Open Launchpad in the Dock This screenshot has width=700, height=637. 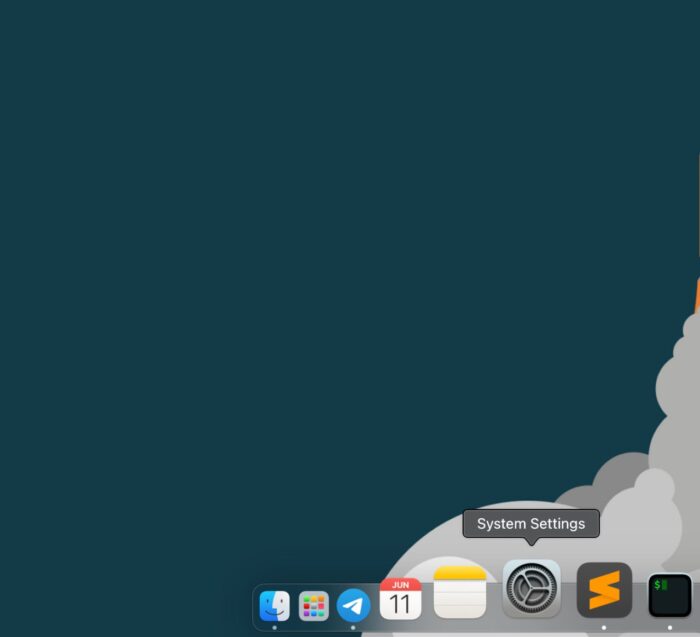(314, 606)
